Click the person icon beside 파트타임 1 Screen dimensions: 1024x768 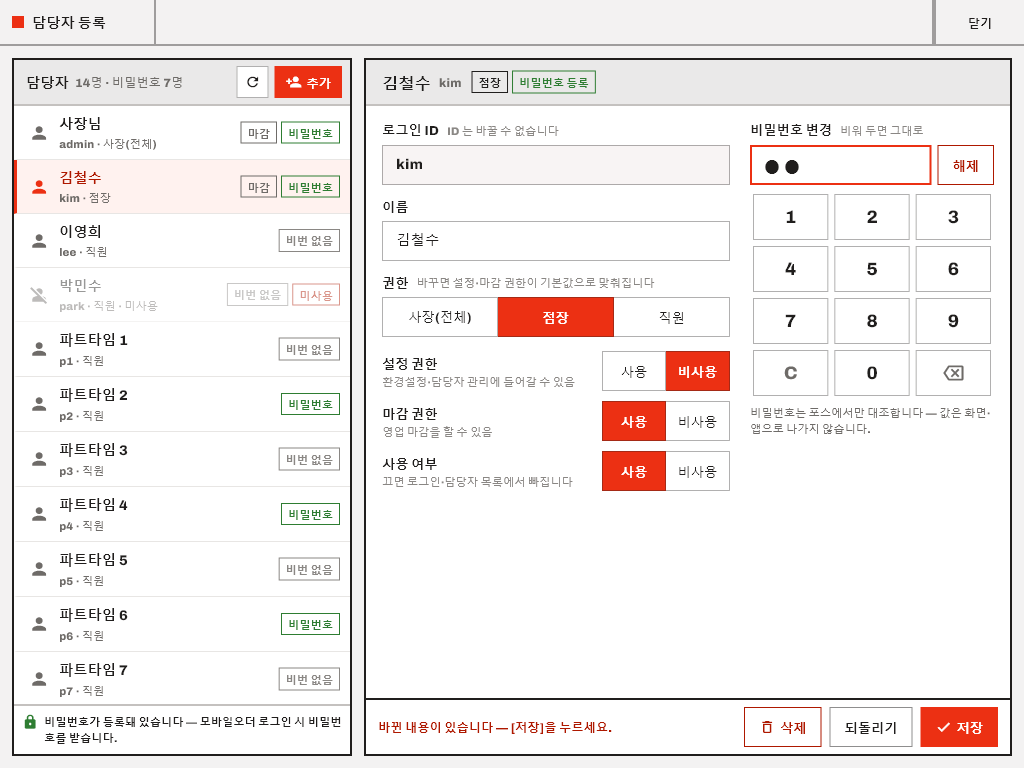tap(39, 349)
